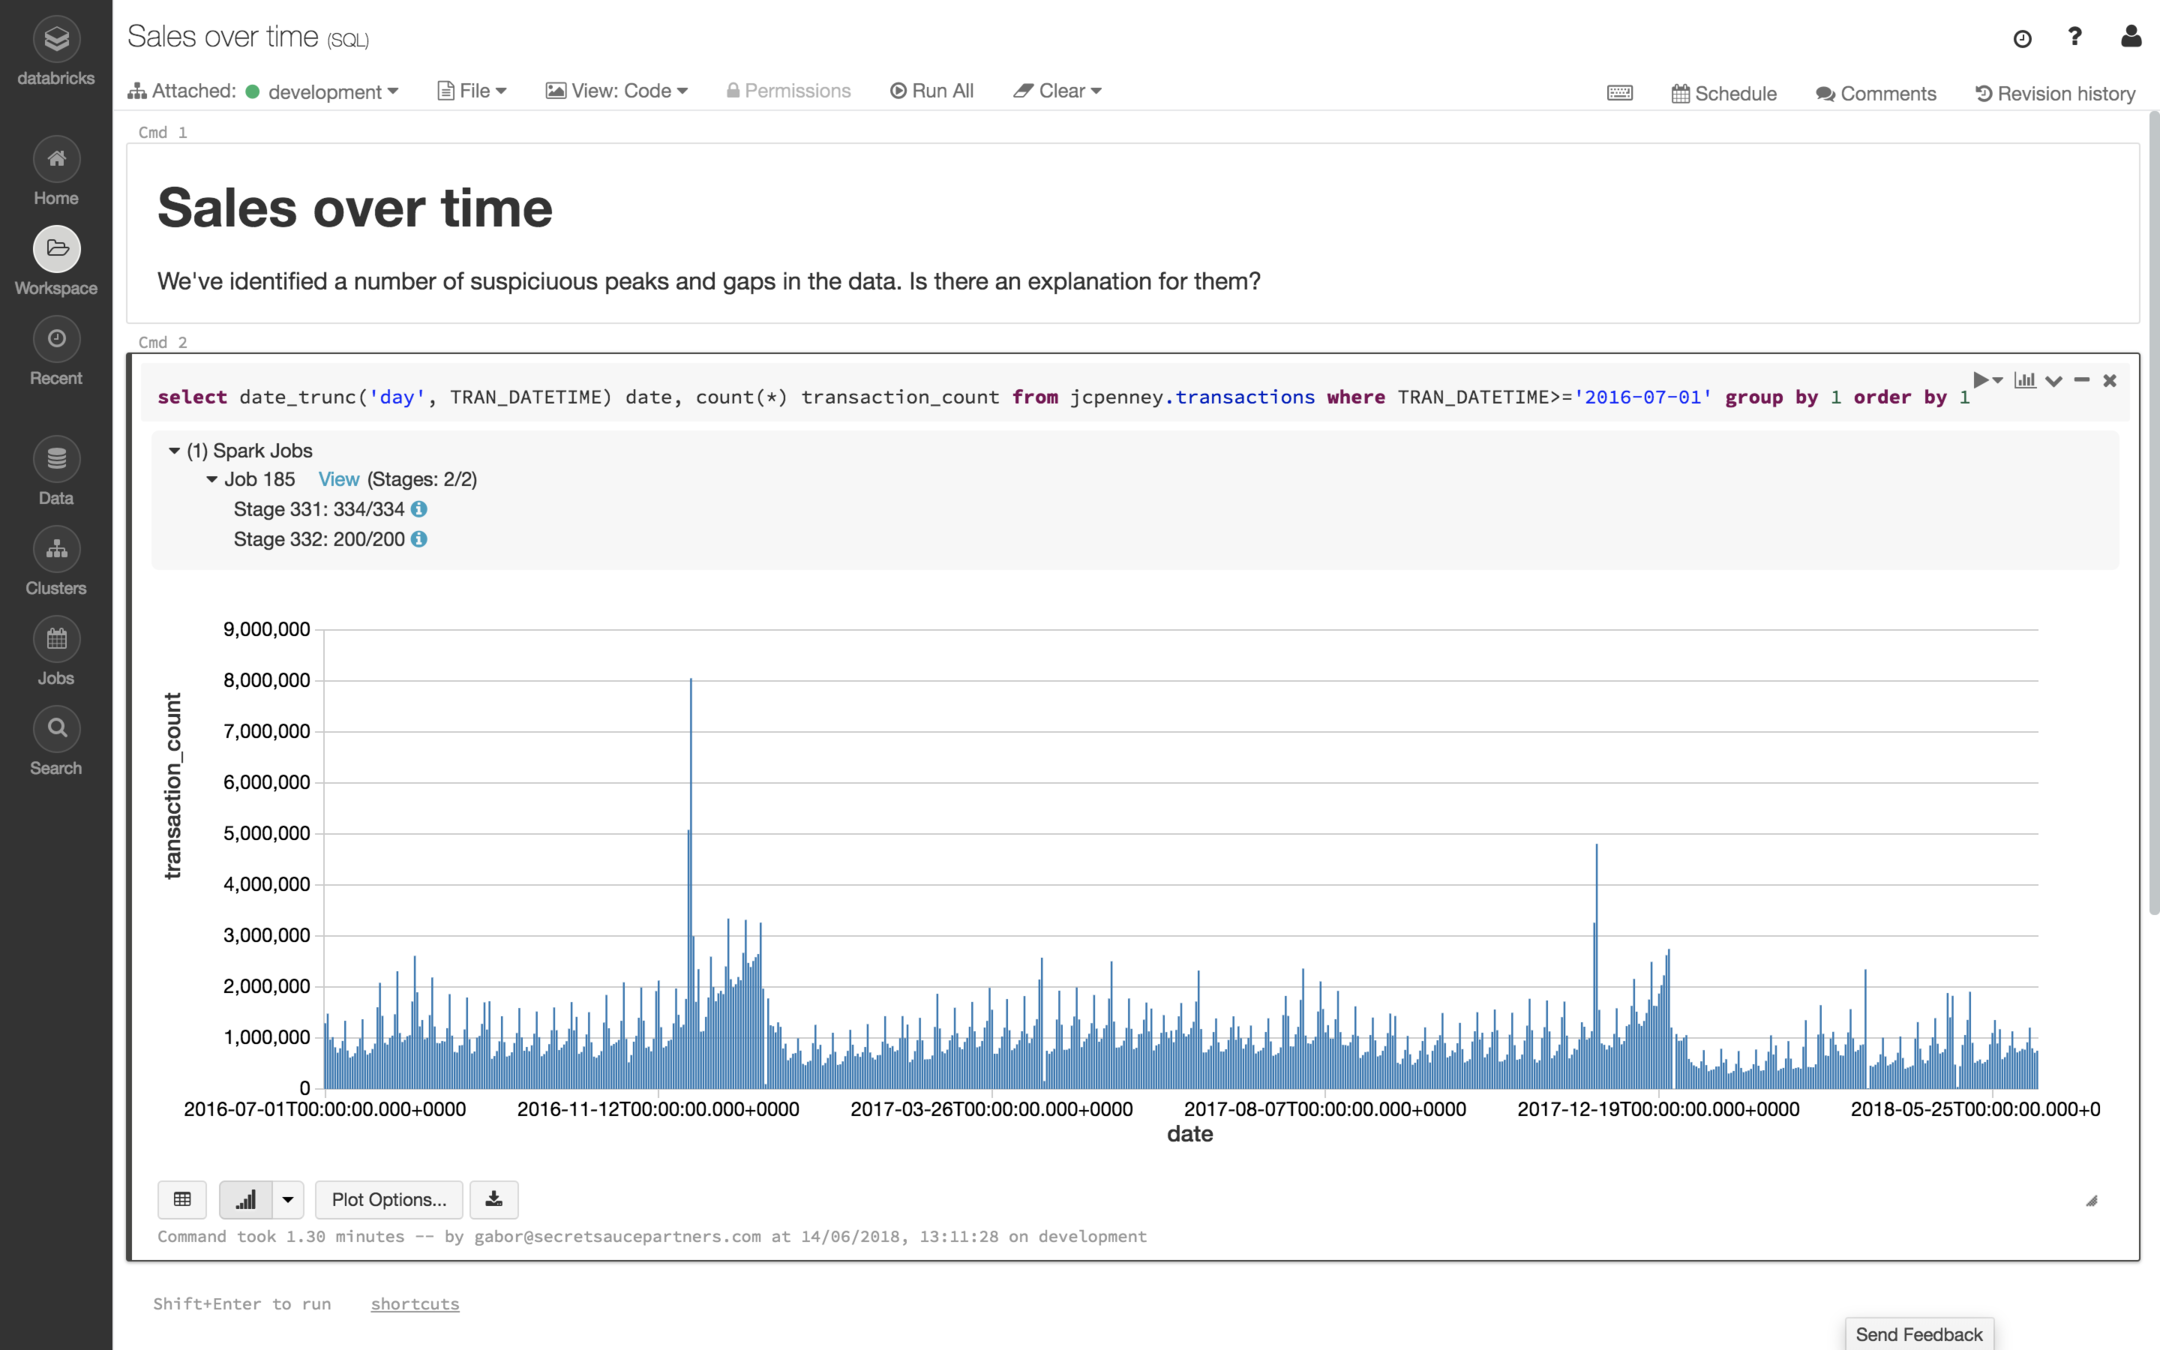
Task: Collapse the Job 185 details
Action: 212,480
